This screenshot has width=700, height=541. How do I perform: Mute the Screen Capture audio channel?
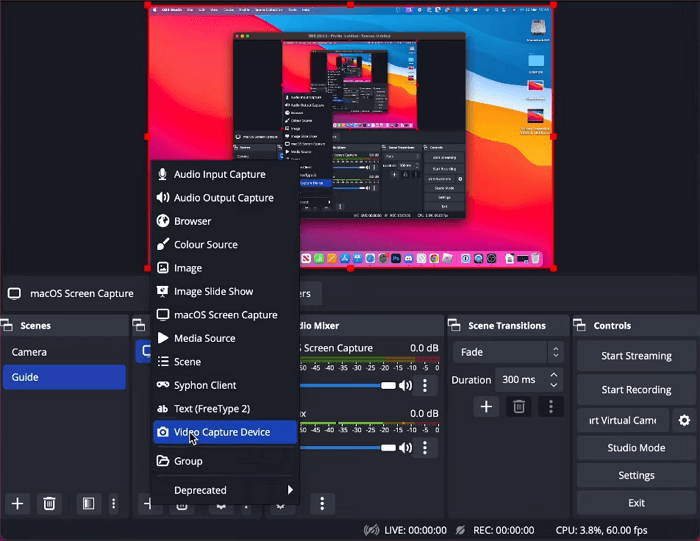[x=405, y=385]
